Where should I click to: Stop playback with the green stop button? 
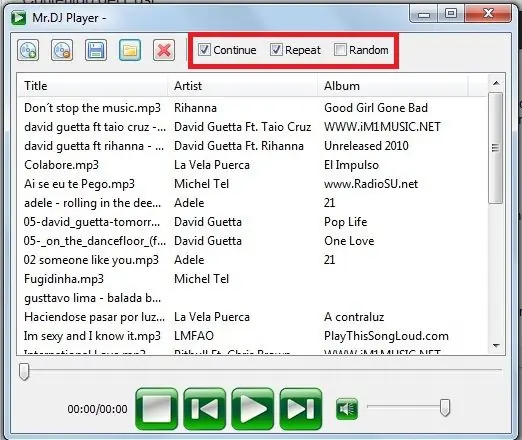pos(157,409)
